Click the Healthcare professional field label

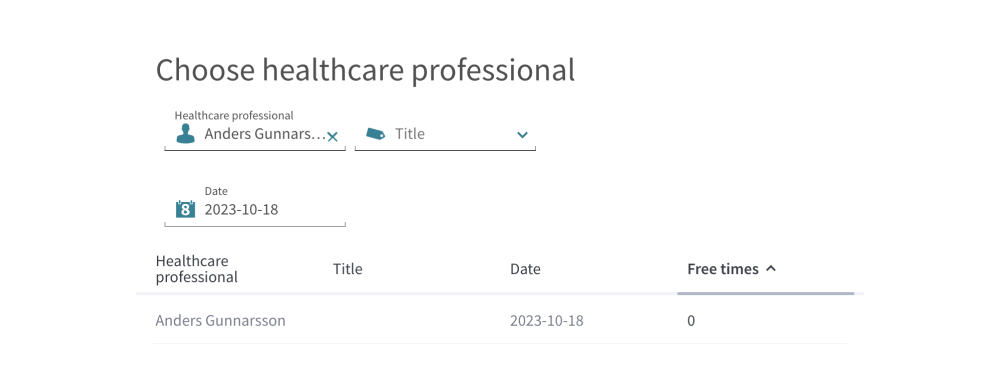click(234, 115)
